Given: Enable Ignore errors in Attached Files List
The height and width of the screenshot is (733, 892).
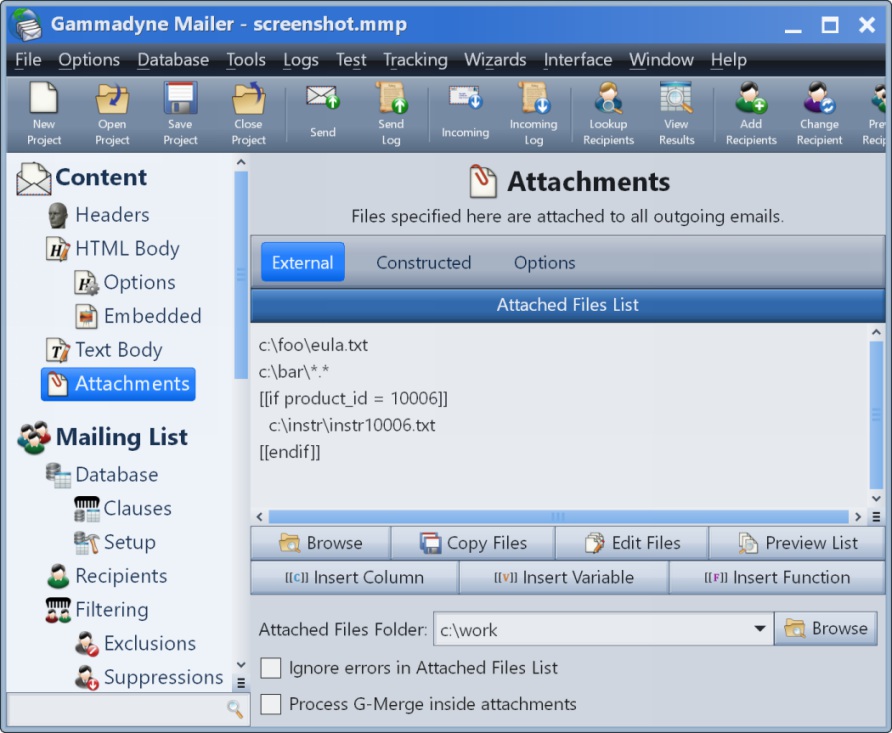Looking at the screenshot, I should [x=271, y=668].
